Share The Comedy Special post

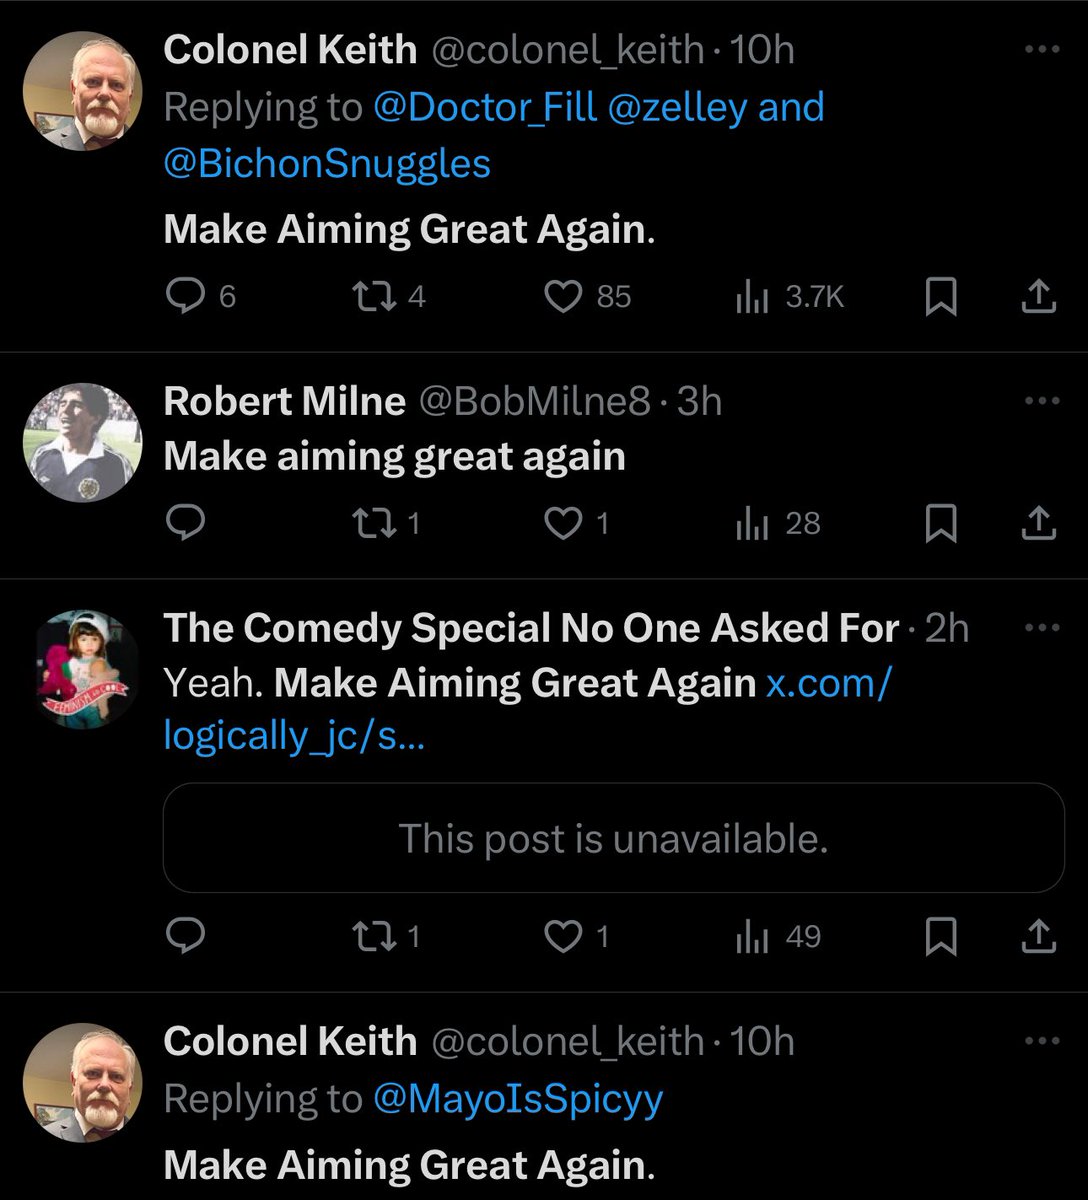tap(1040, 936)
